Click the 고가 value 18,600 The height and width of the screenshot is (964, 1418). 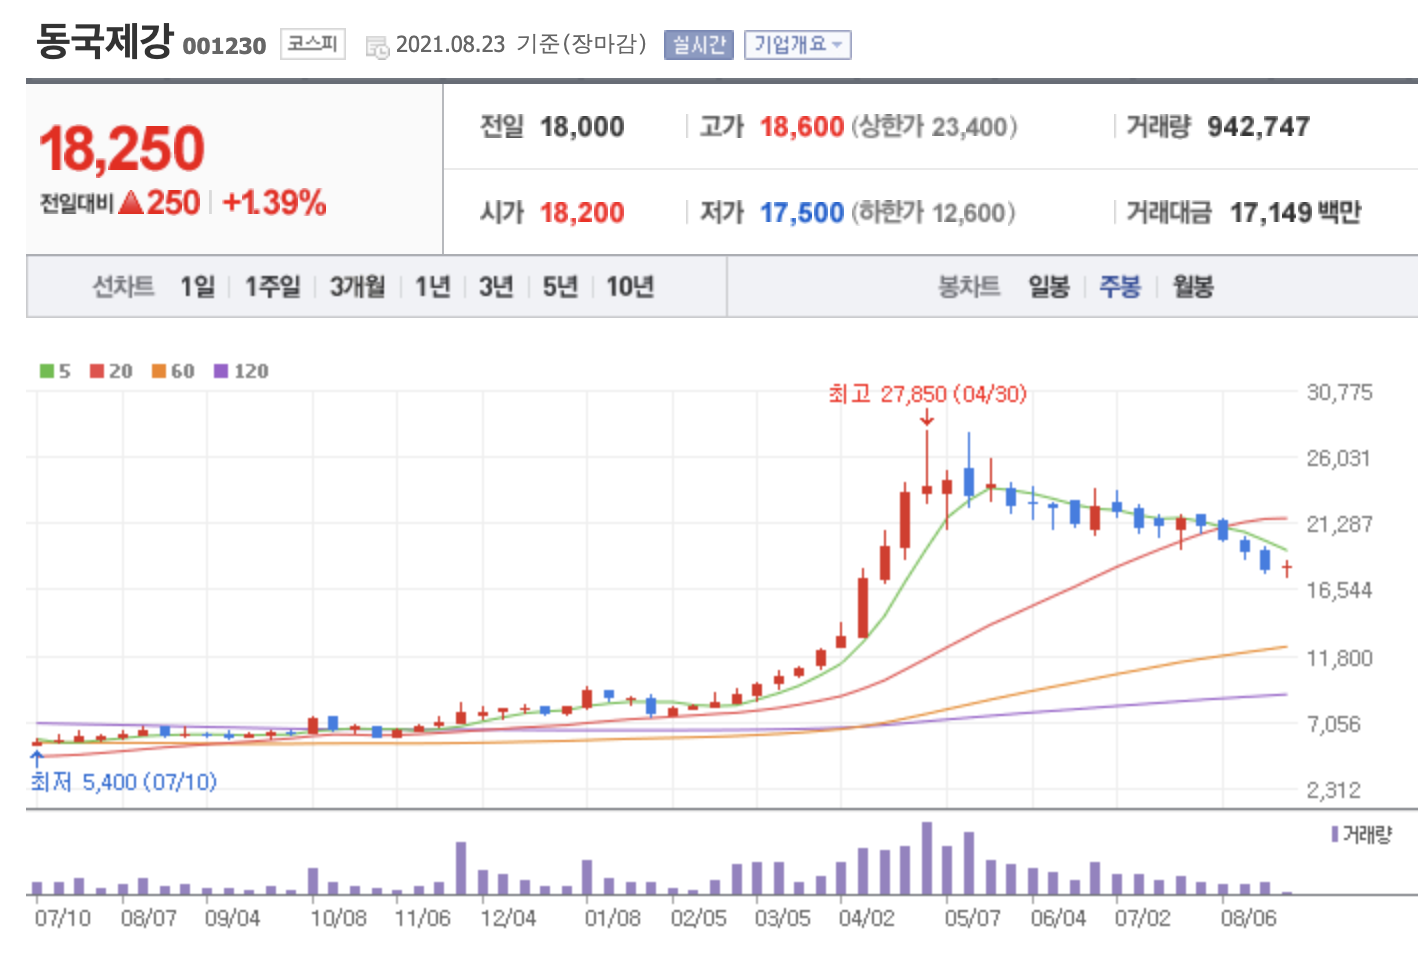pyautogui.click(x=802, y=127)
